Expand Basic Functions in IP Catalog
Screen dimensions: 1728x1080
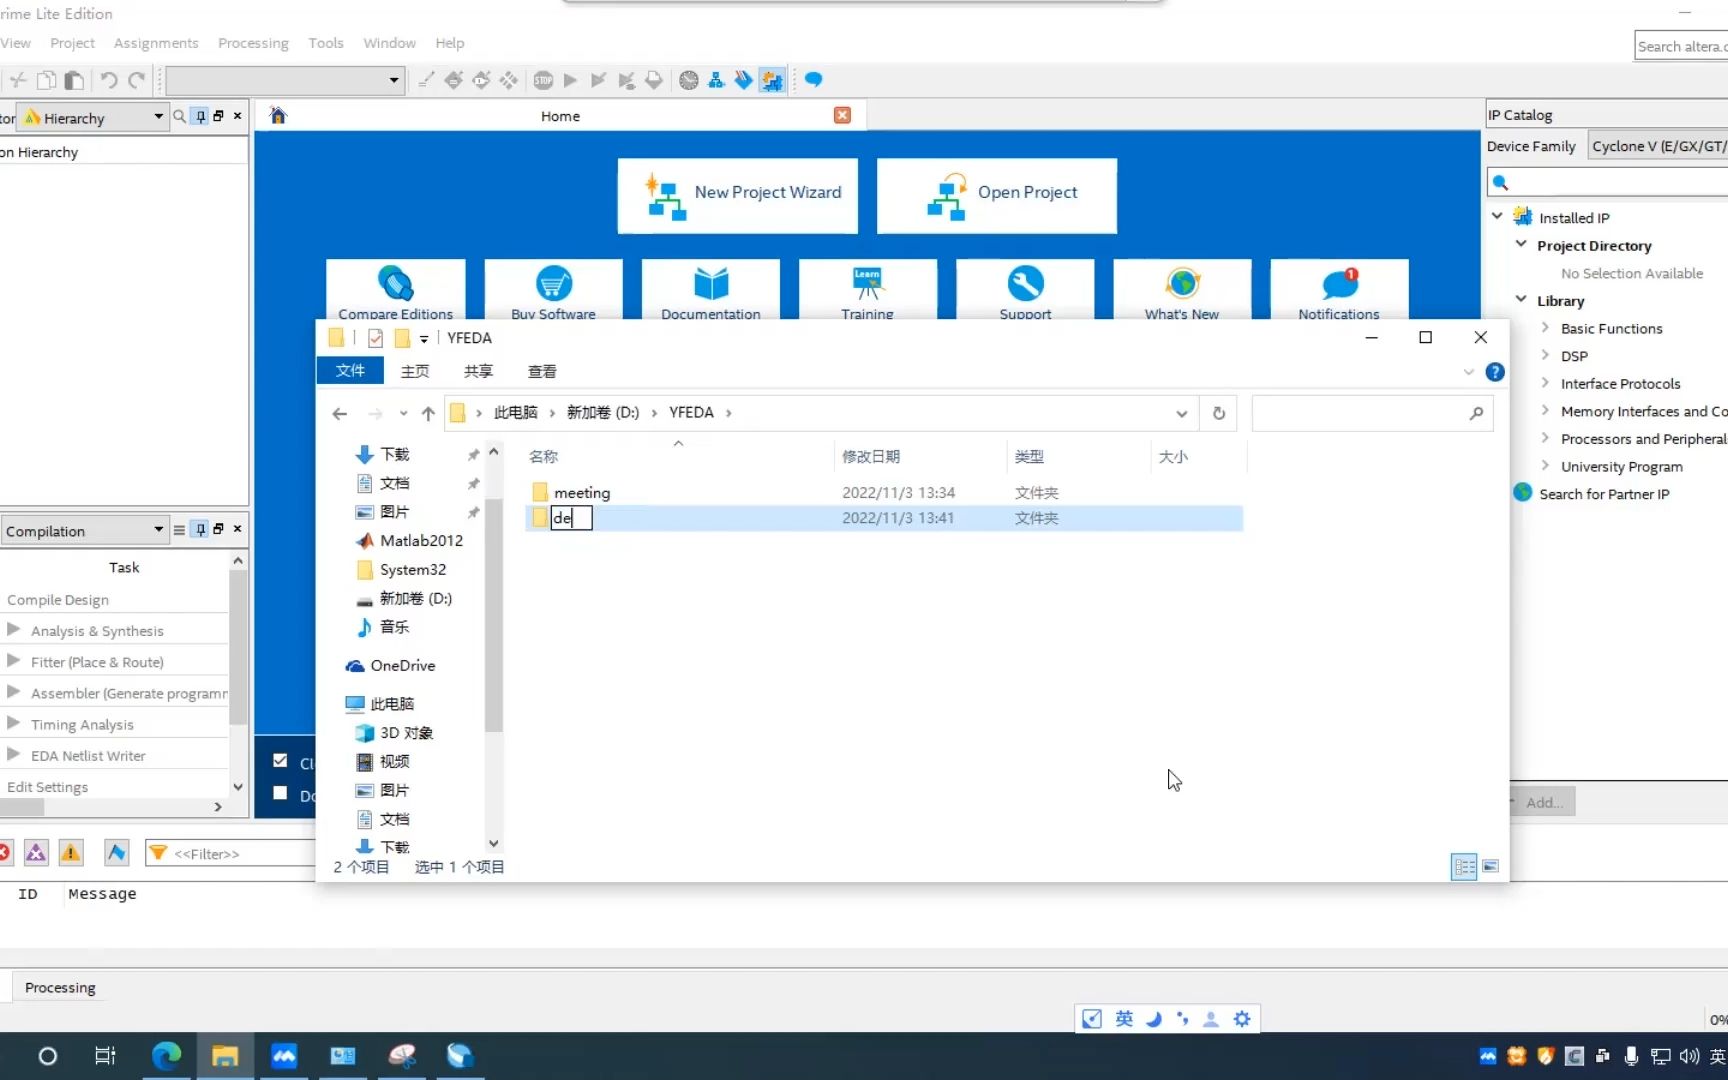pos(1545,327)
